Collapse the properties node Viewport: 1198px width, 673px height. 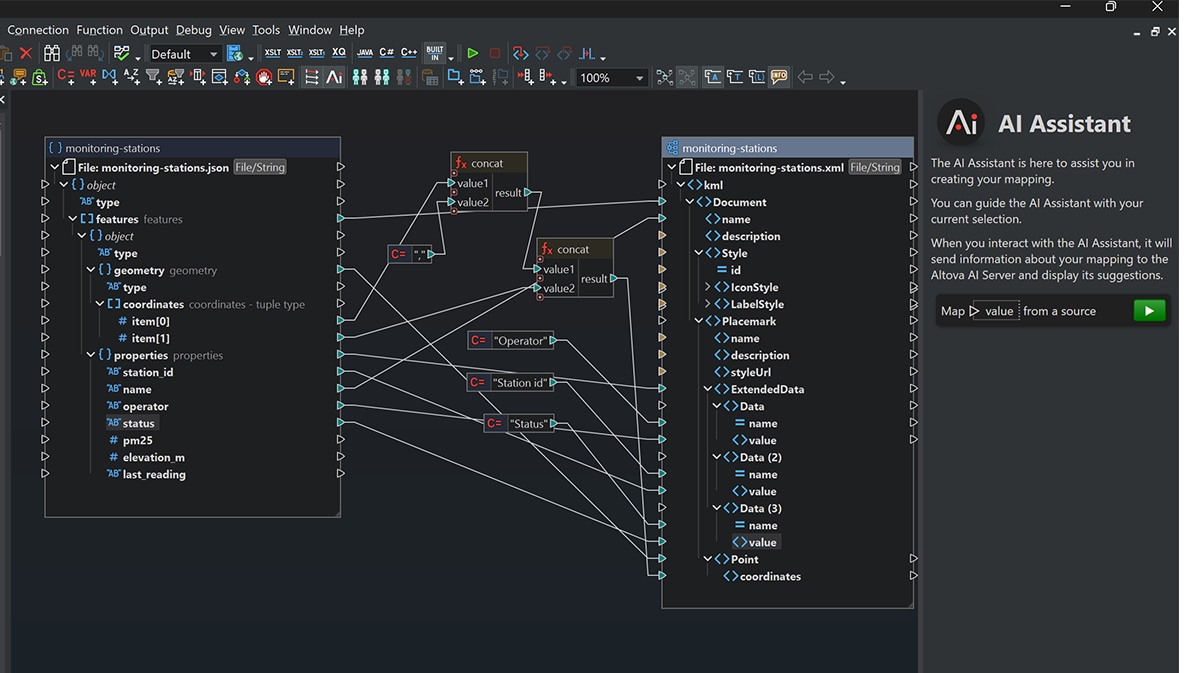(x=91, y=355)
